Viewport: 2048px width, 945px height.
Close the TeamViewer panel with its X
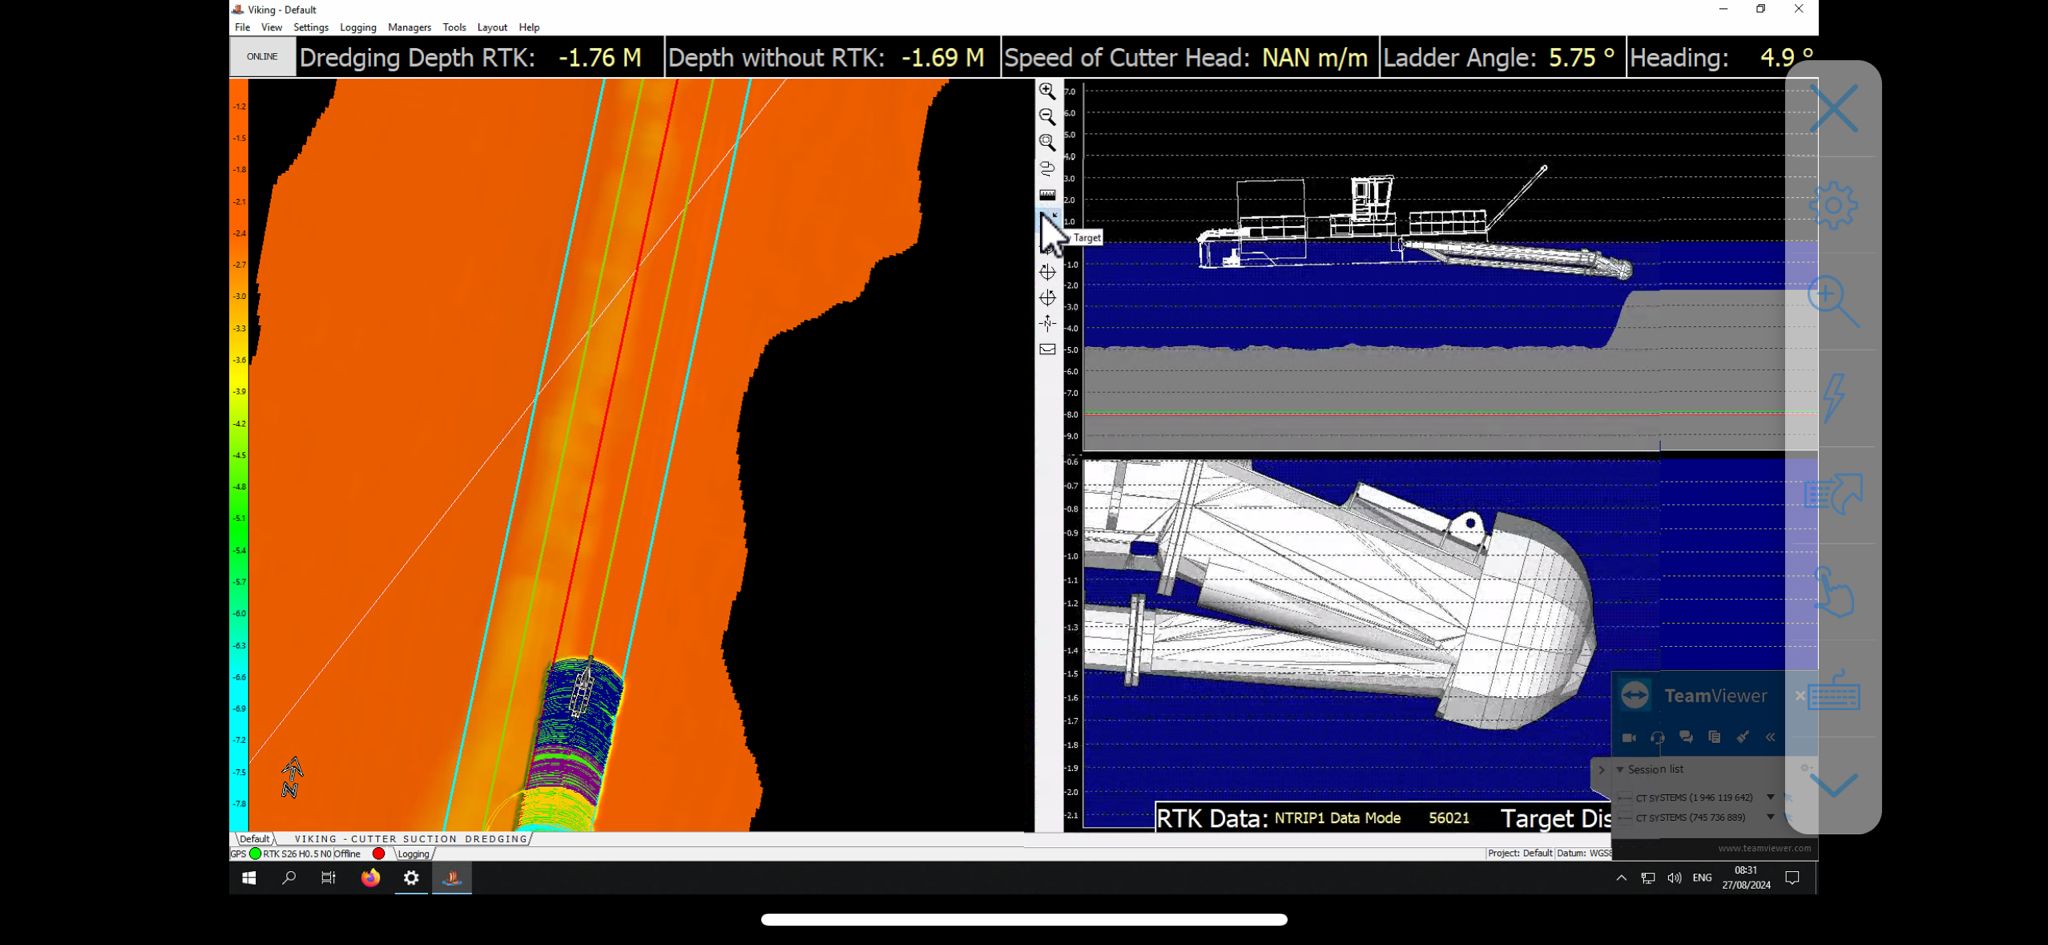[1799, 695]
